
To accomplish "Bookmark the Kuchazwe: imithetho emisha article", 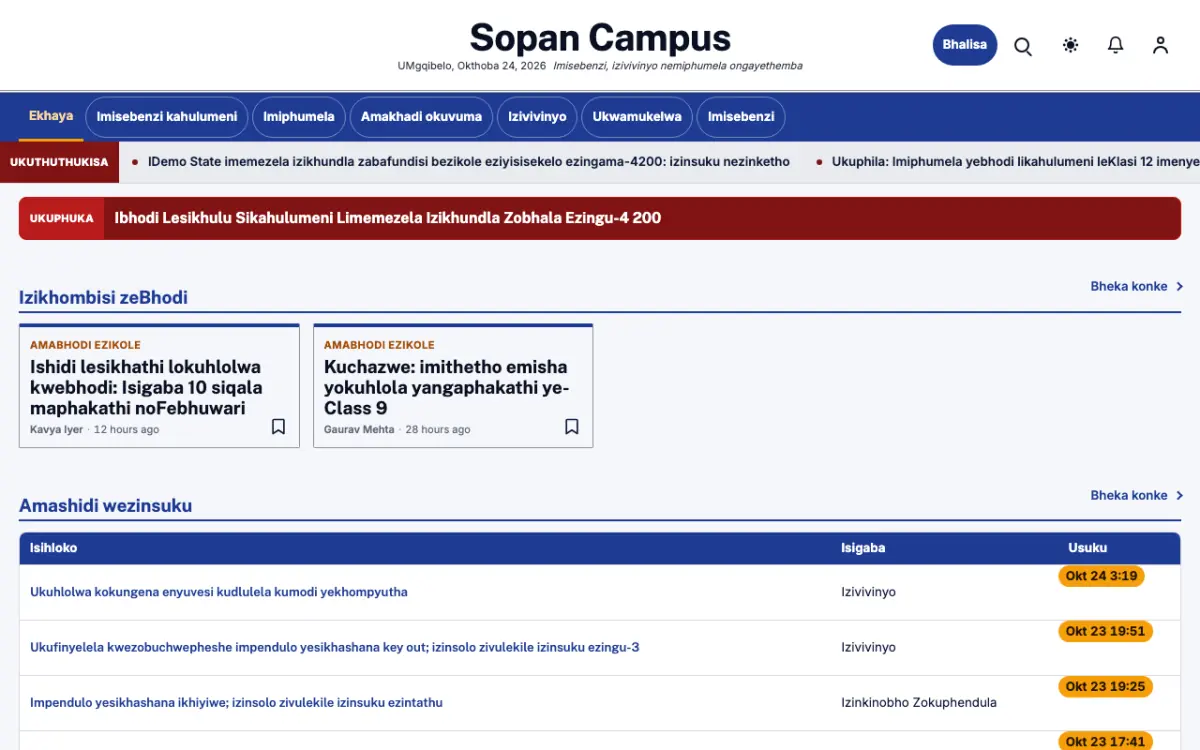I will (572, 427).
